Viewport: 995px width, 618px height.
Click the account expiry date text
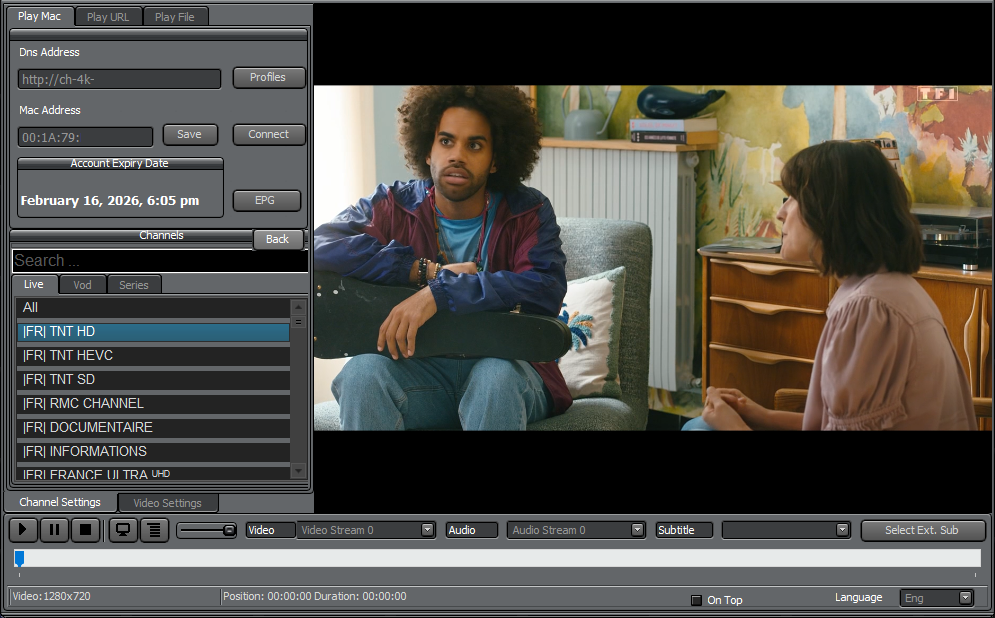pyautogui.click(x=110, y=201)
